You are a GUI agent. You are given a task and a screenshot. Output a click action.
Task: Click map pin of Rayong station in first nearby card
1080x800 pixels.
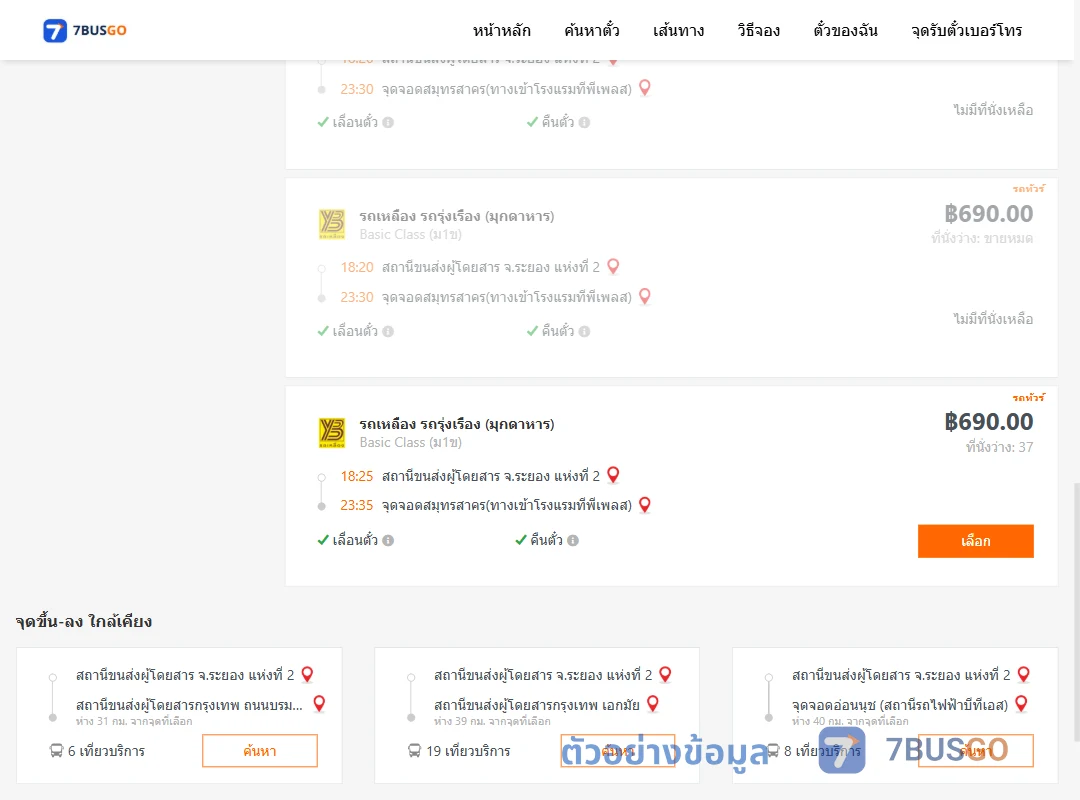coord(307,674)
